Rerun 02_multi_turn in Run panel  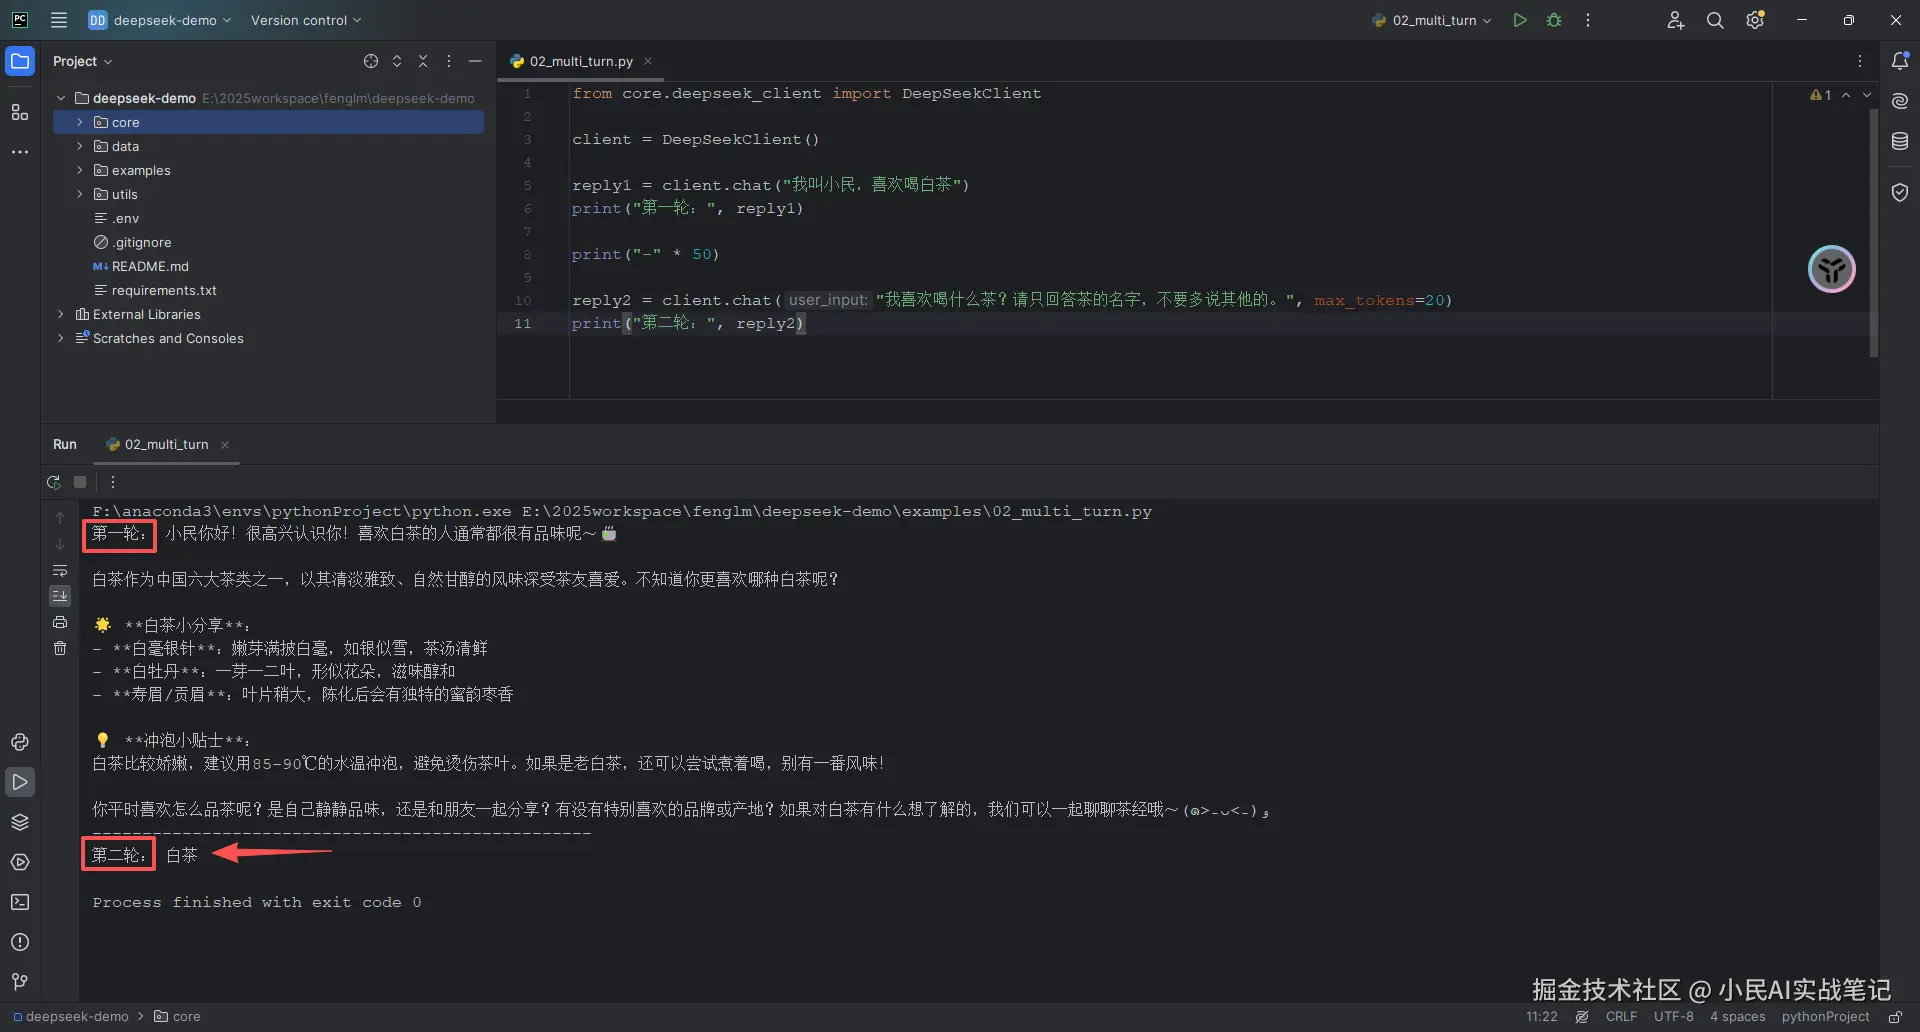point(53,482)
